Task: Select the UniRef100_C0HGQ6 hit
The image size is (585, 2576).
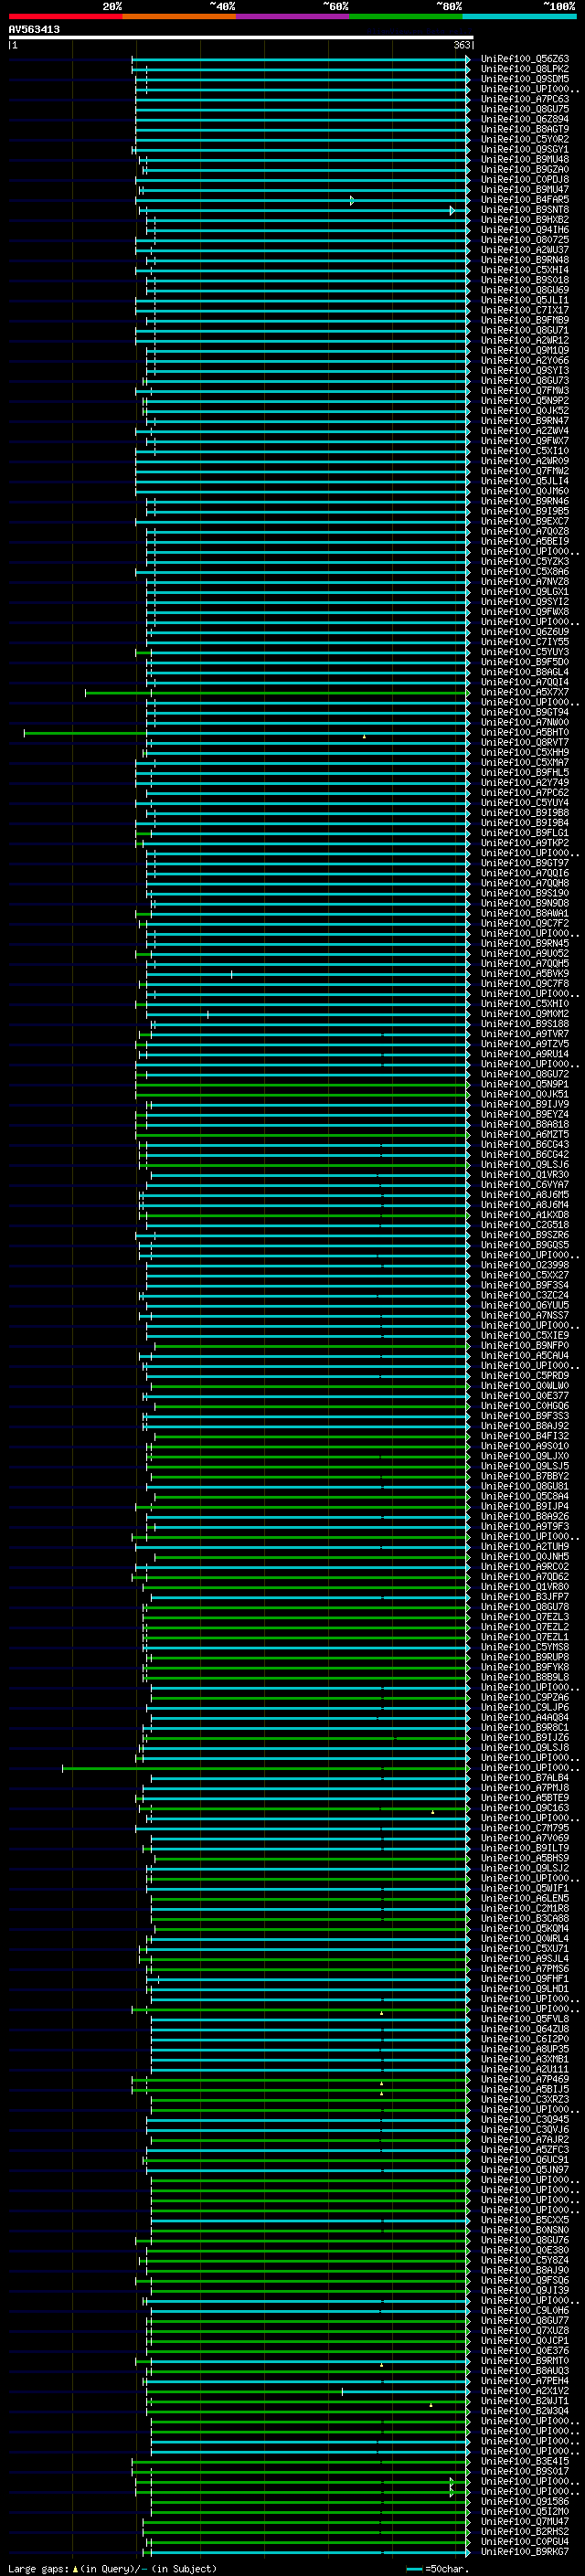Action: (x=525, y=1406)
